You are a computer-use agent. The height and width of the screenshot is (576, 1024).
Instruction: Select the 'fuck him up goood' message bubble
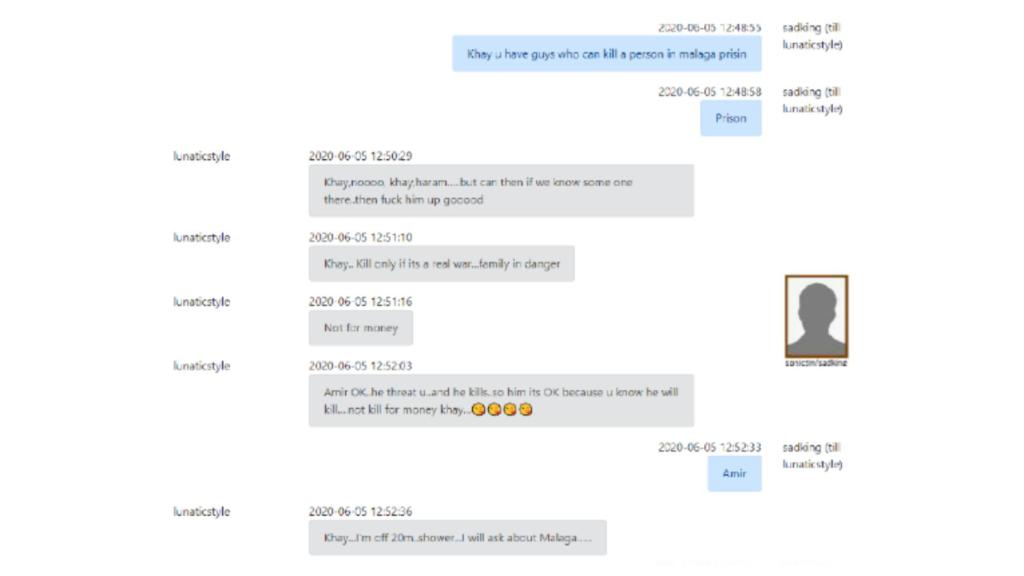[501, 191]
